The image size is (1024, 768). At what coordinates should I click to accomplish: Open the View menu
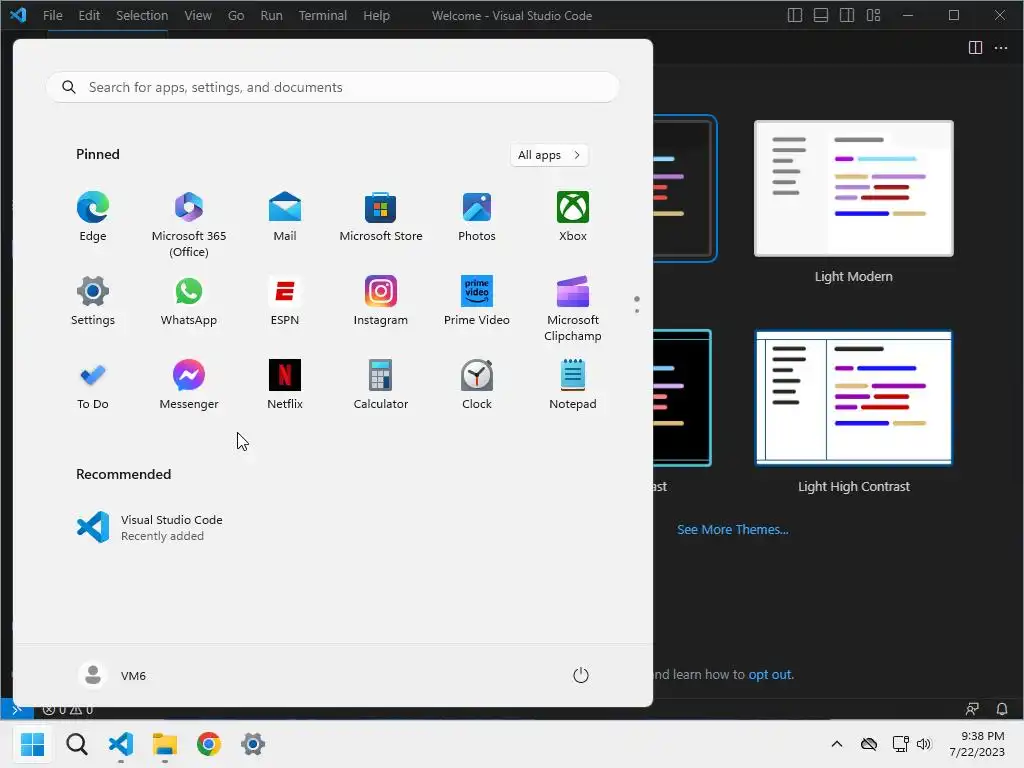(x=197, y=15)
